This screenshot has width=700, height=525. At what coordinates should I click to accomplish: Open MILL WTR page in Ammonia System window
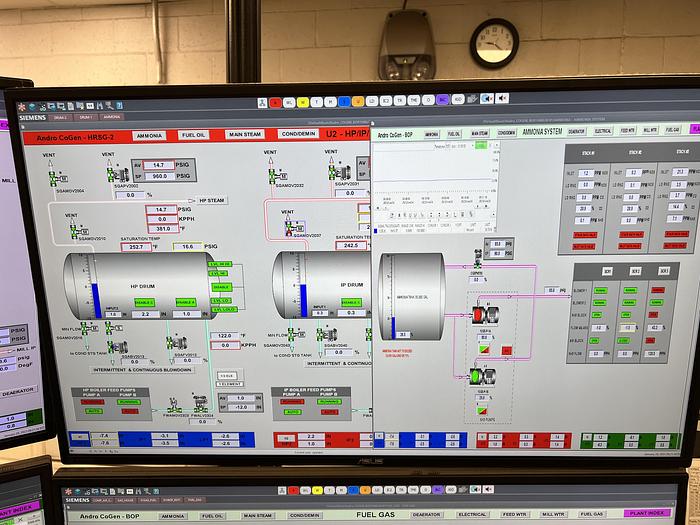click(650, 130)
